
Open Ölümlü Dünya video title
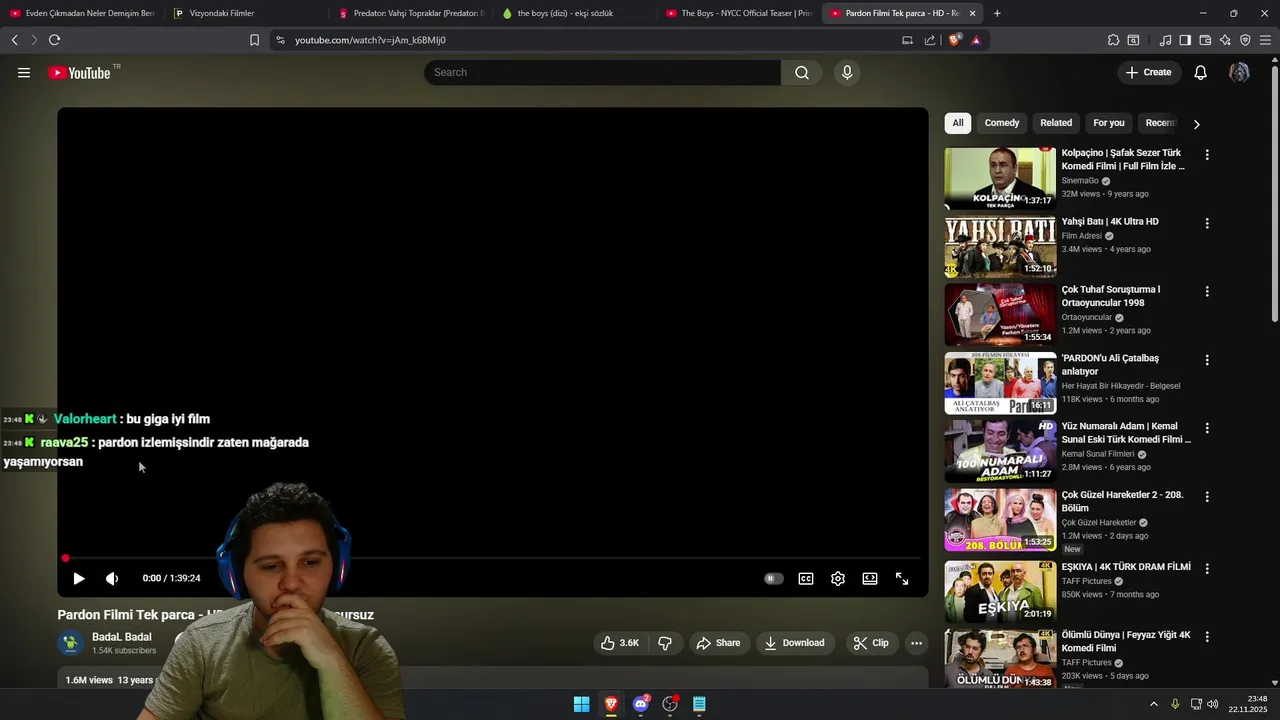pyautogui.click(x=1126, y=641)
